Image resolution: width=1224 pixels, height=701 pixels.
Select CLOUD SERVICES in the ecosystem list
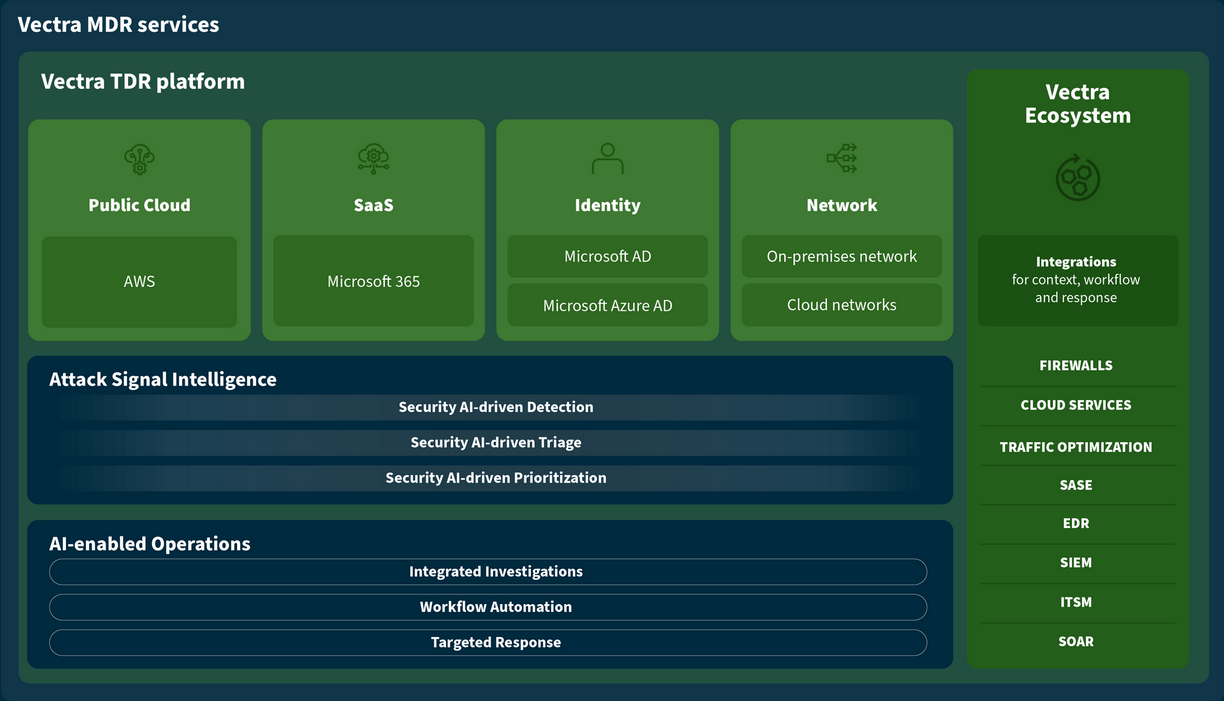point(1076,405)
